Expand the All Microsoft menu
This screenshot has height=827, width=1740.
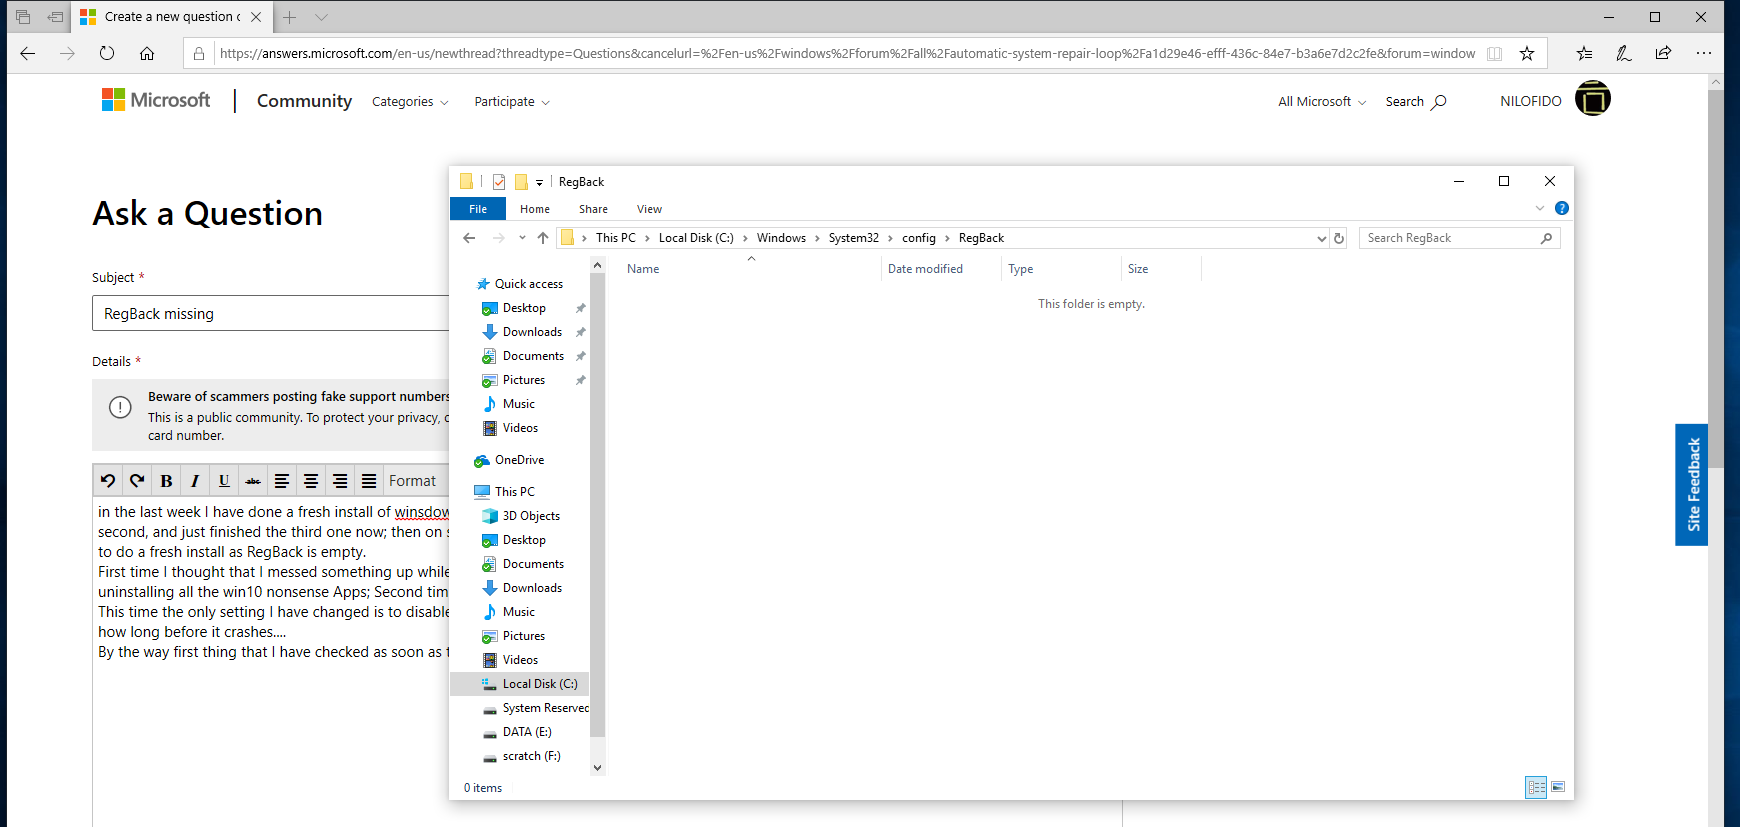point(1322,102)
